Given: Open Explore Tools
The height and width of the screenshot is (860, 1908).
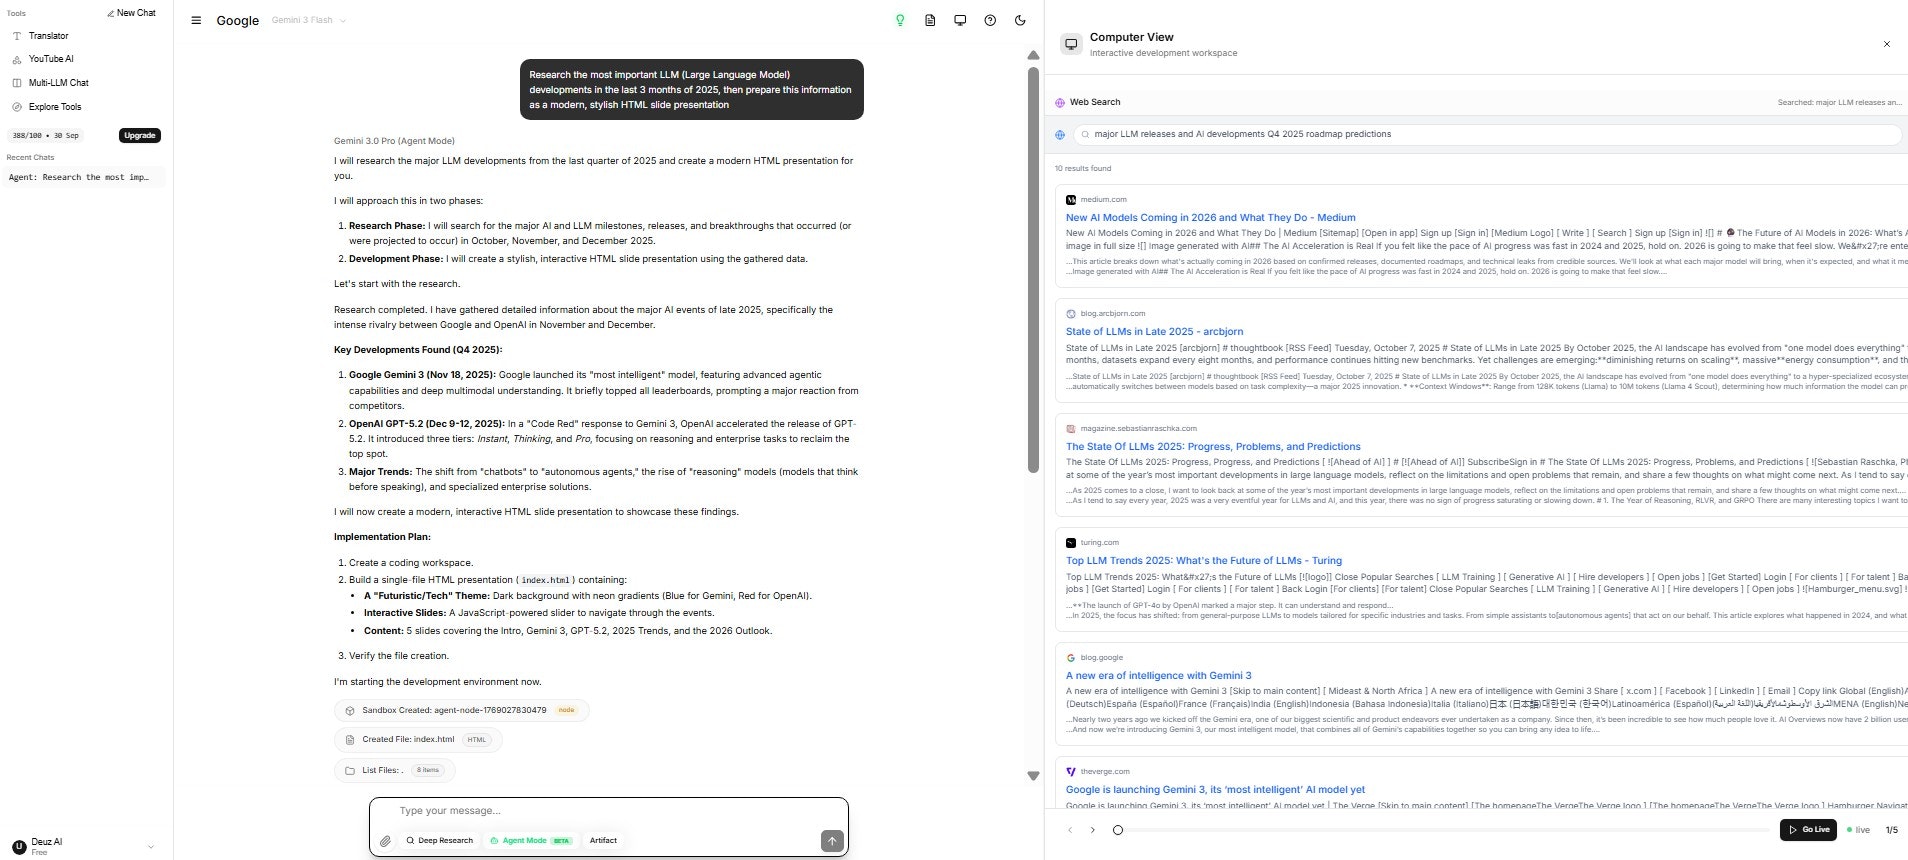Looking at the screenshot, I should (54, 107).
